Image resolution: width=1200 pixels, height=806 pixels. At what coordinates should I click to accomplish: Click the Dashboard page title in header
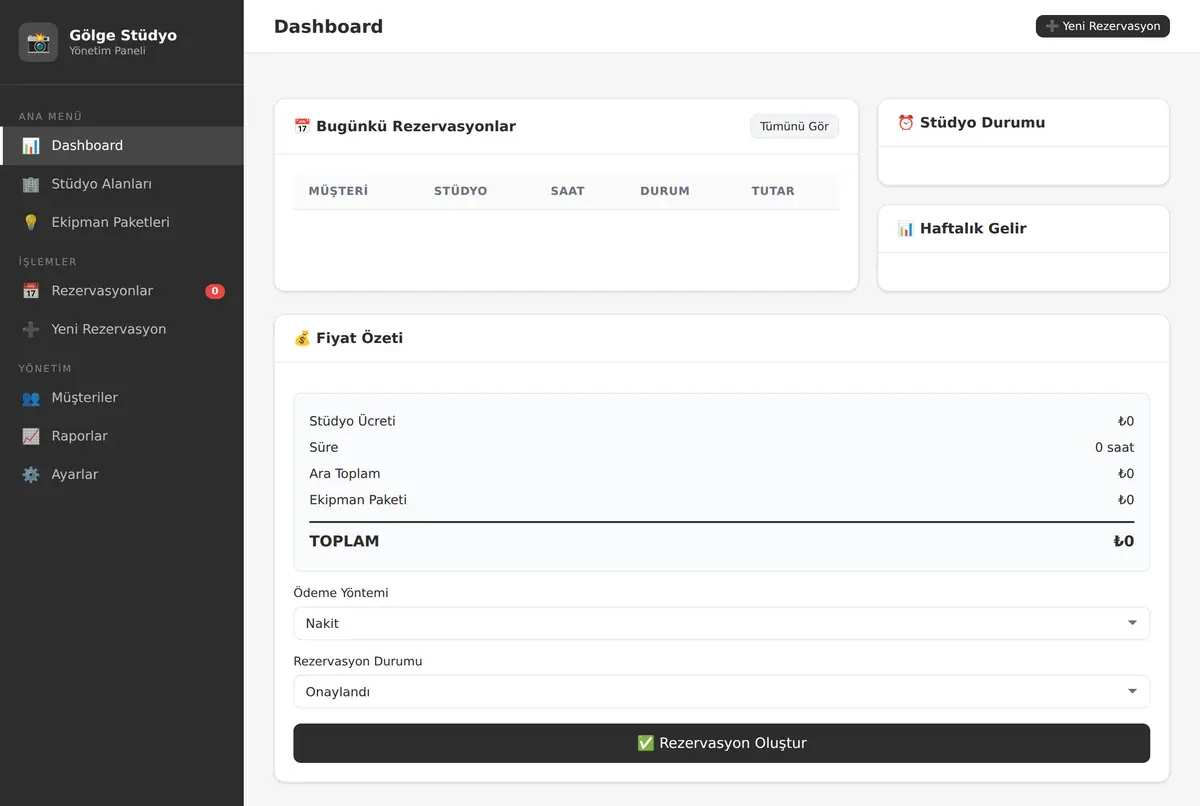(328, 27)
